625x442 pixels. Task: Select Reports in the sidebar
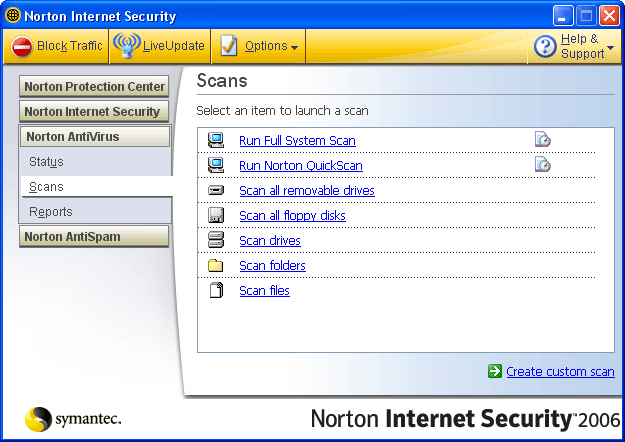tap(51, 212)
